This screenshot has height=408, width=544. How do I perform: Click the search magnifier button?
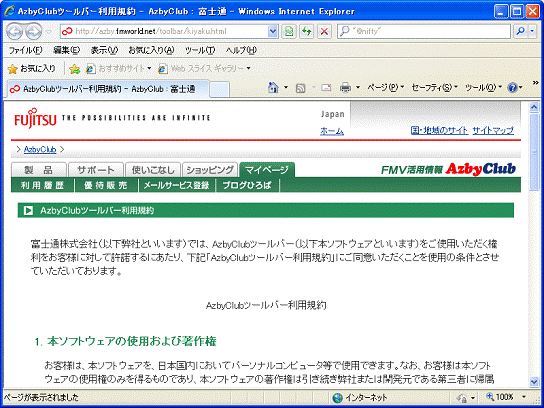520,32
